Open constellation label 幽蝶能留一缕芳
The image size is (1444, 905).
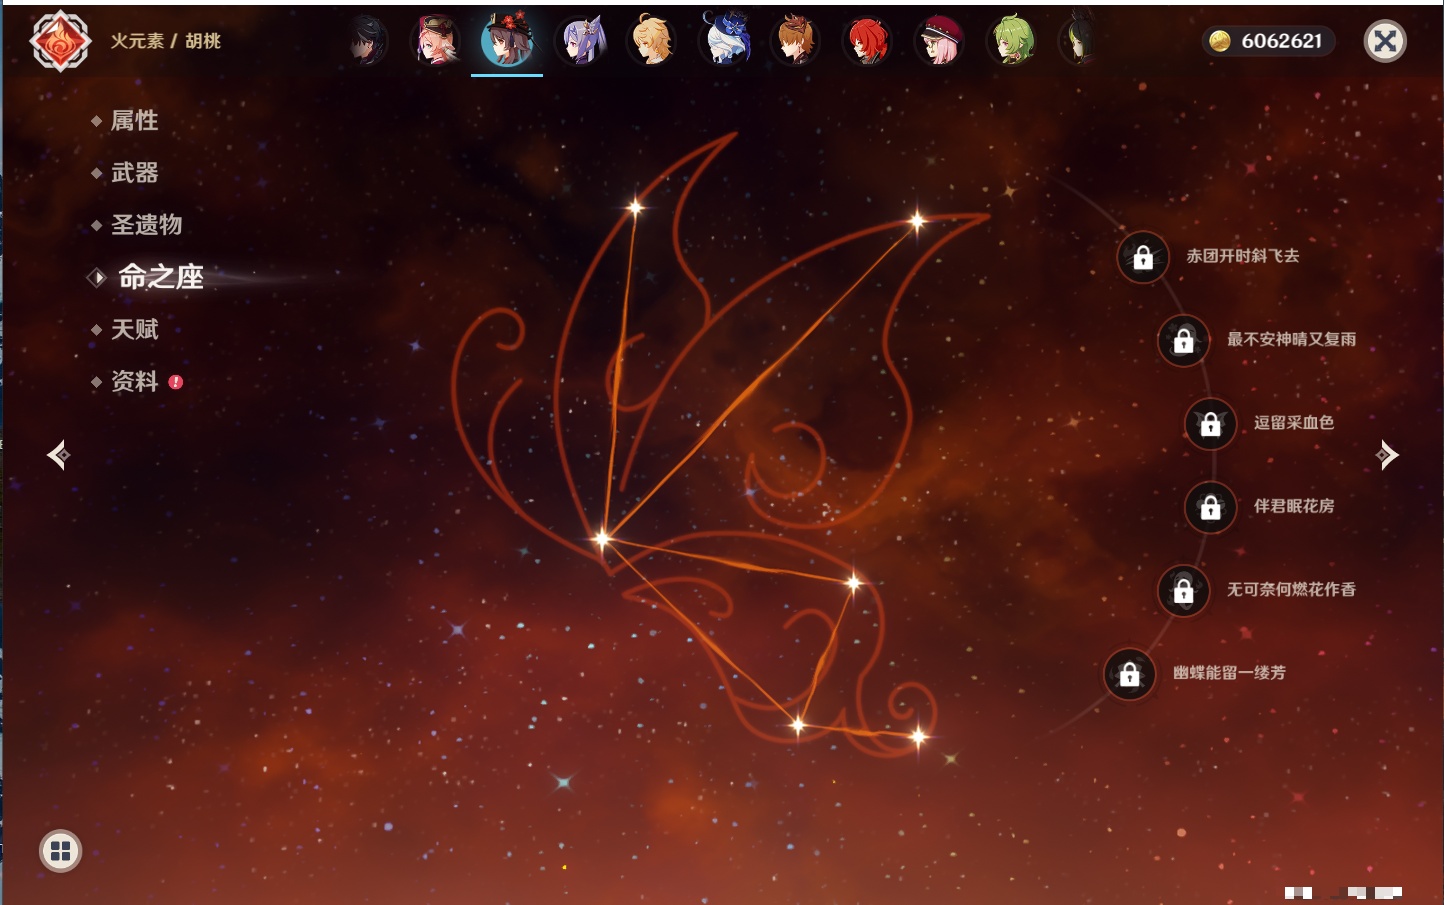click(1229, 673)
